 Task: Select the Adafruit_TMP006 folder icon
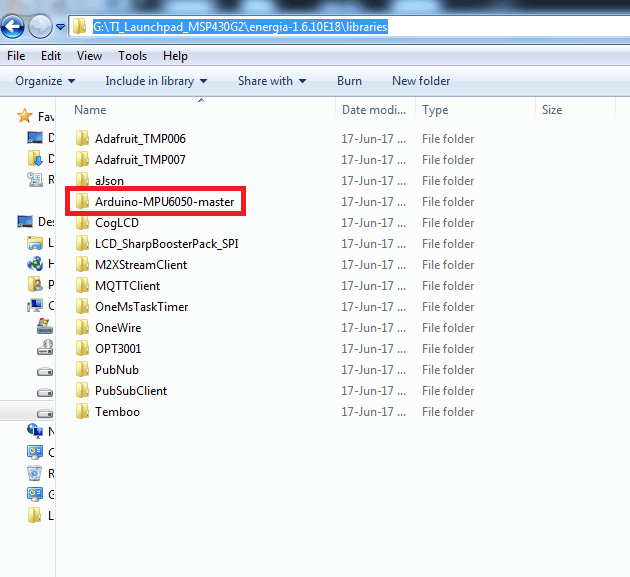coord(82,138)
